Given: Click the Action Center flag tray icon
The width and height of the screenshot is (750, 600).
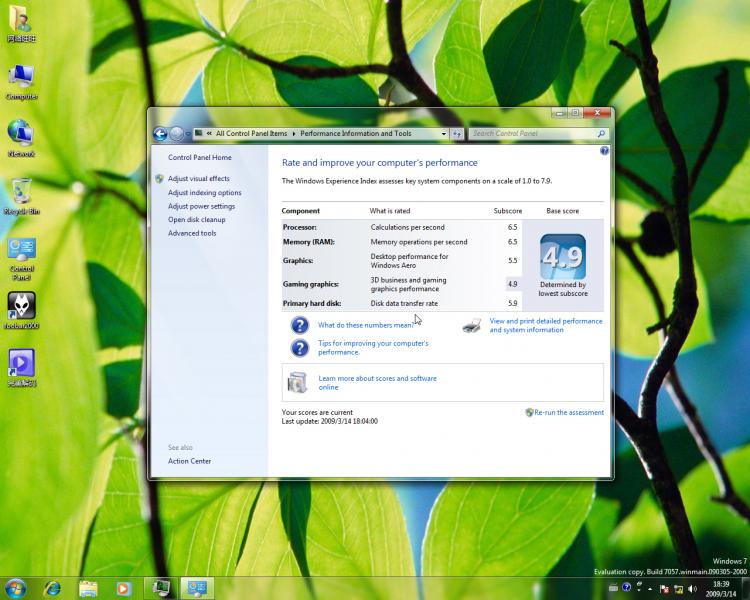Looking at the screenshot, I should click(x=664, y=589).
